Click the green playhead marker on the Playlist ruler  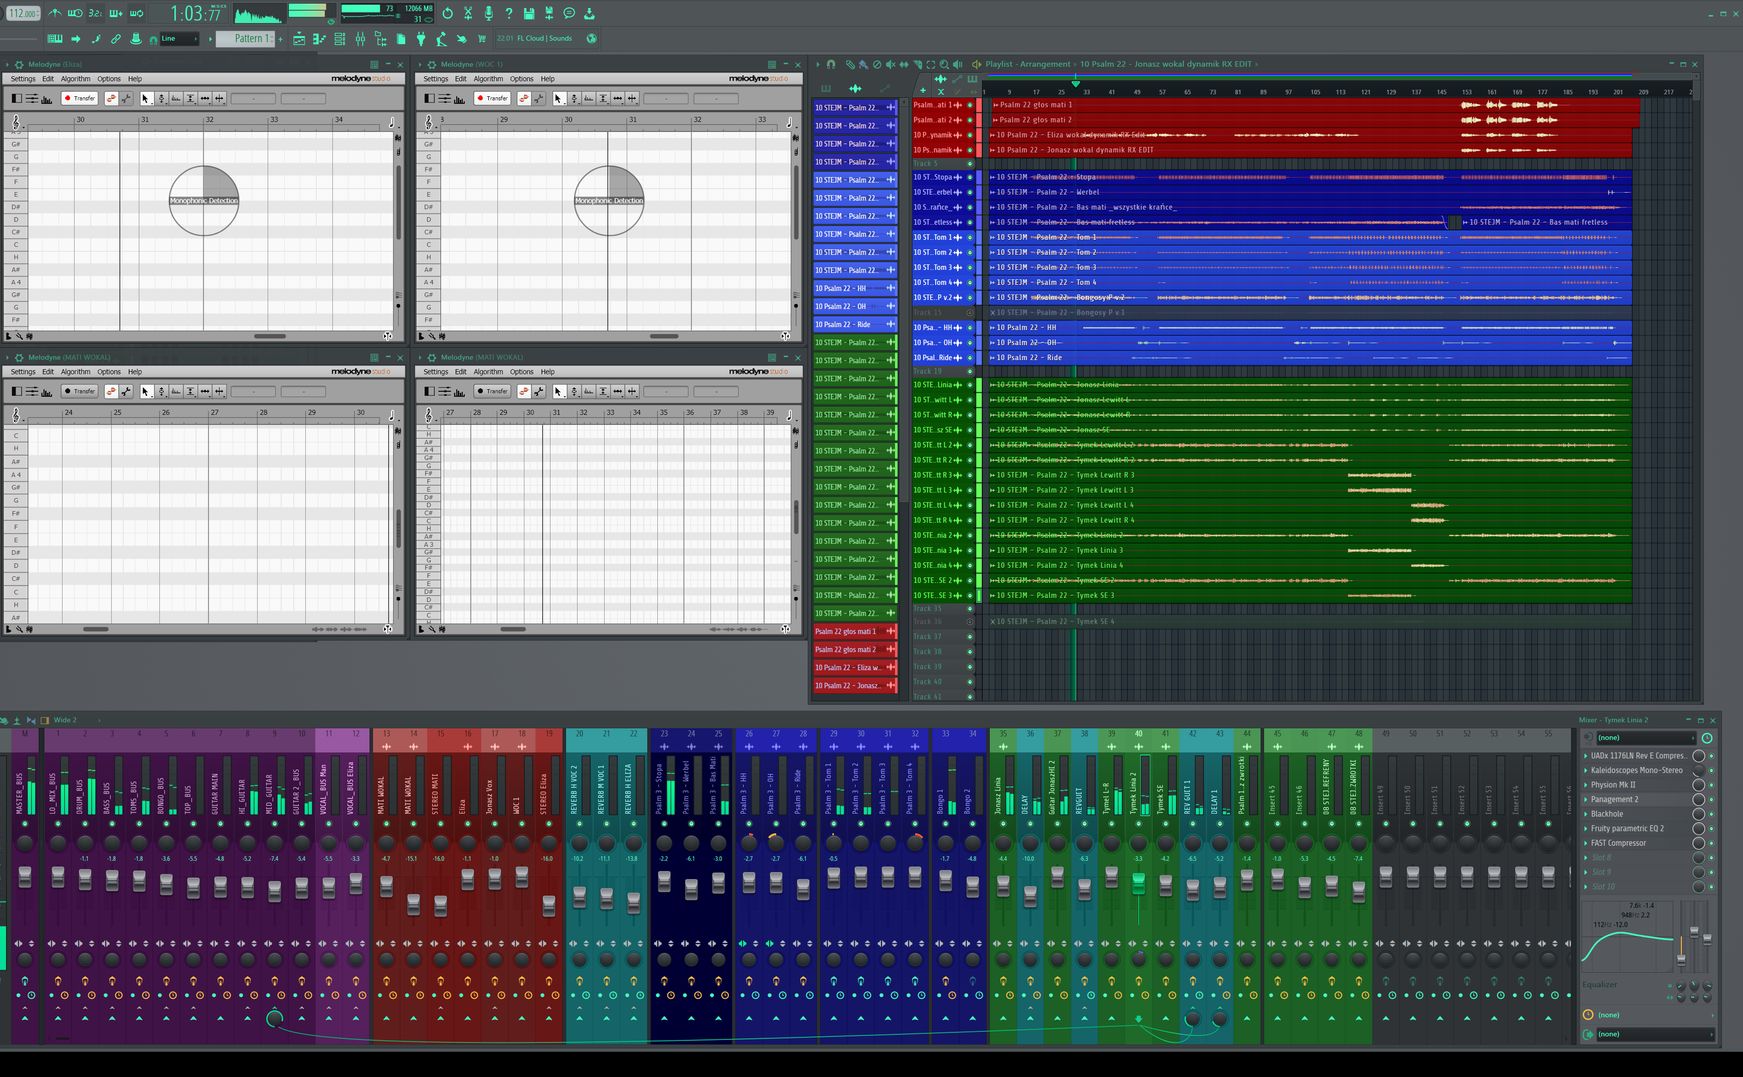pyautogui.click(x=1075, y=83)
